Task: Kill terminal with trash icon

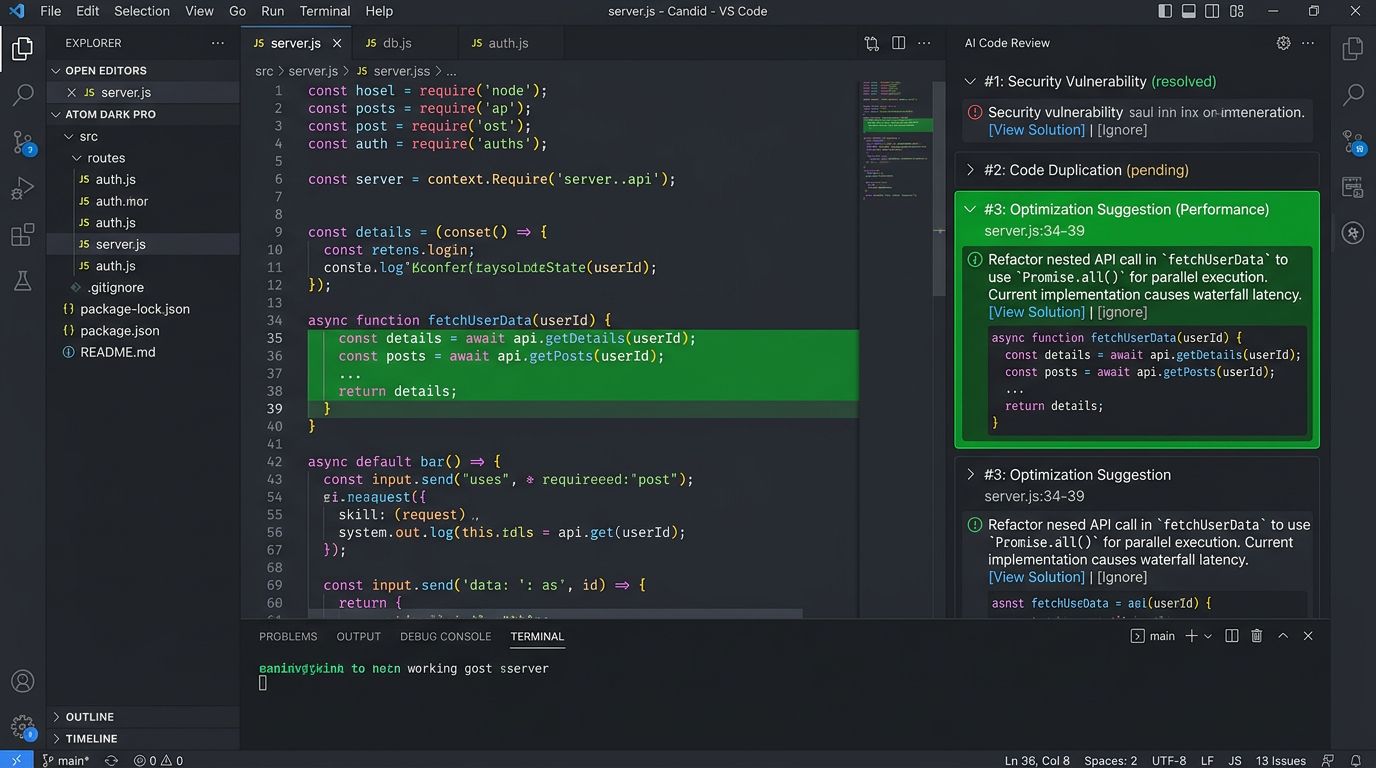Action: coord(1257,636)
